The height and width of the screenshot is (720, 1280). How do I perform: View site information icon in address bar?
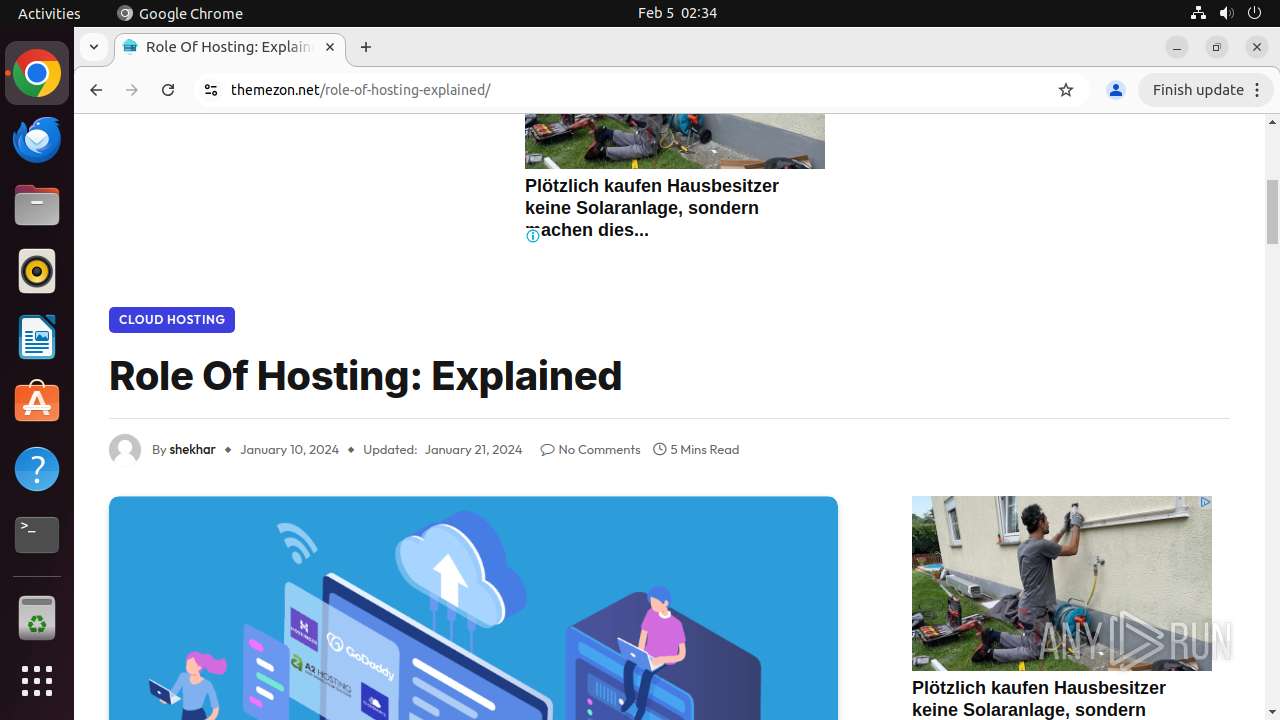coord(210,90)
